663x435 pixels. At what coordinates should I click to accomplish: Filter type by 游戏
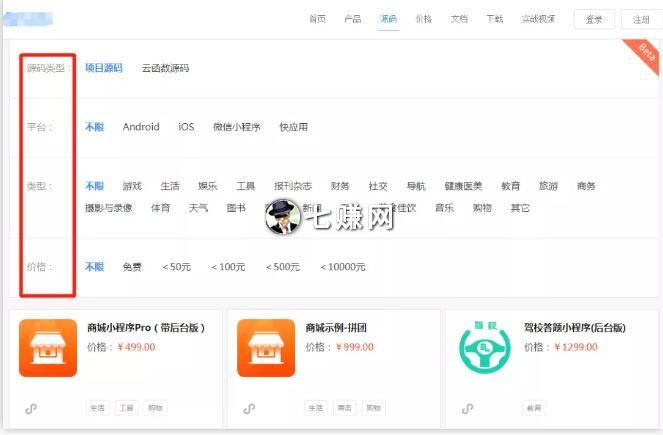tap(132, 186)
